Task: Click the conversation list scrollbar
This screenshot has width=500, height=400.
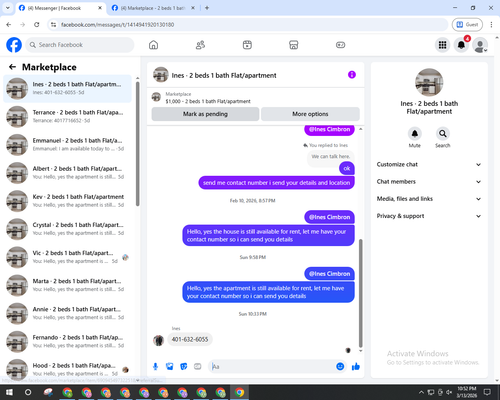Action: 137,143
